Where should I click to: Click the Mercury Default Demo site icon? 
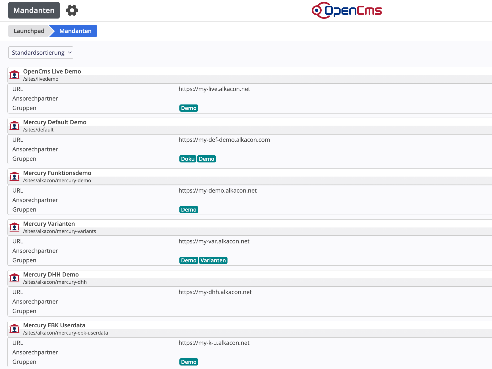tap(14, 126)
